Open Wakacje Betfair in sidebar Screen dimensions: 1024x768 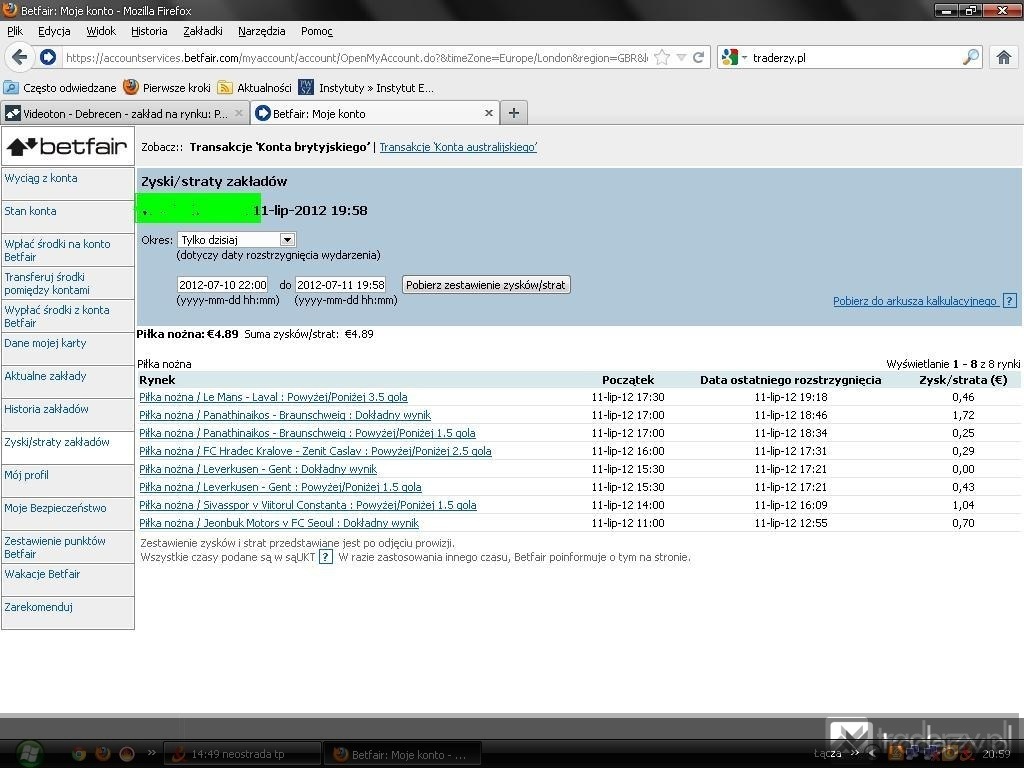point(42,573)
